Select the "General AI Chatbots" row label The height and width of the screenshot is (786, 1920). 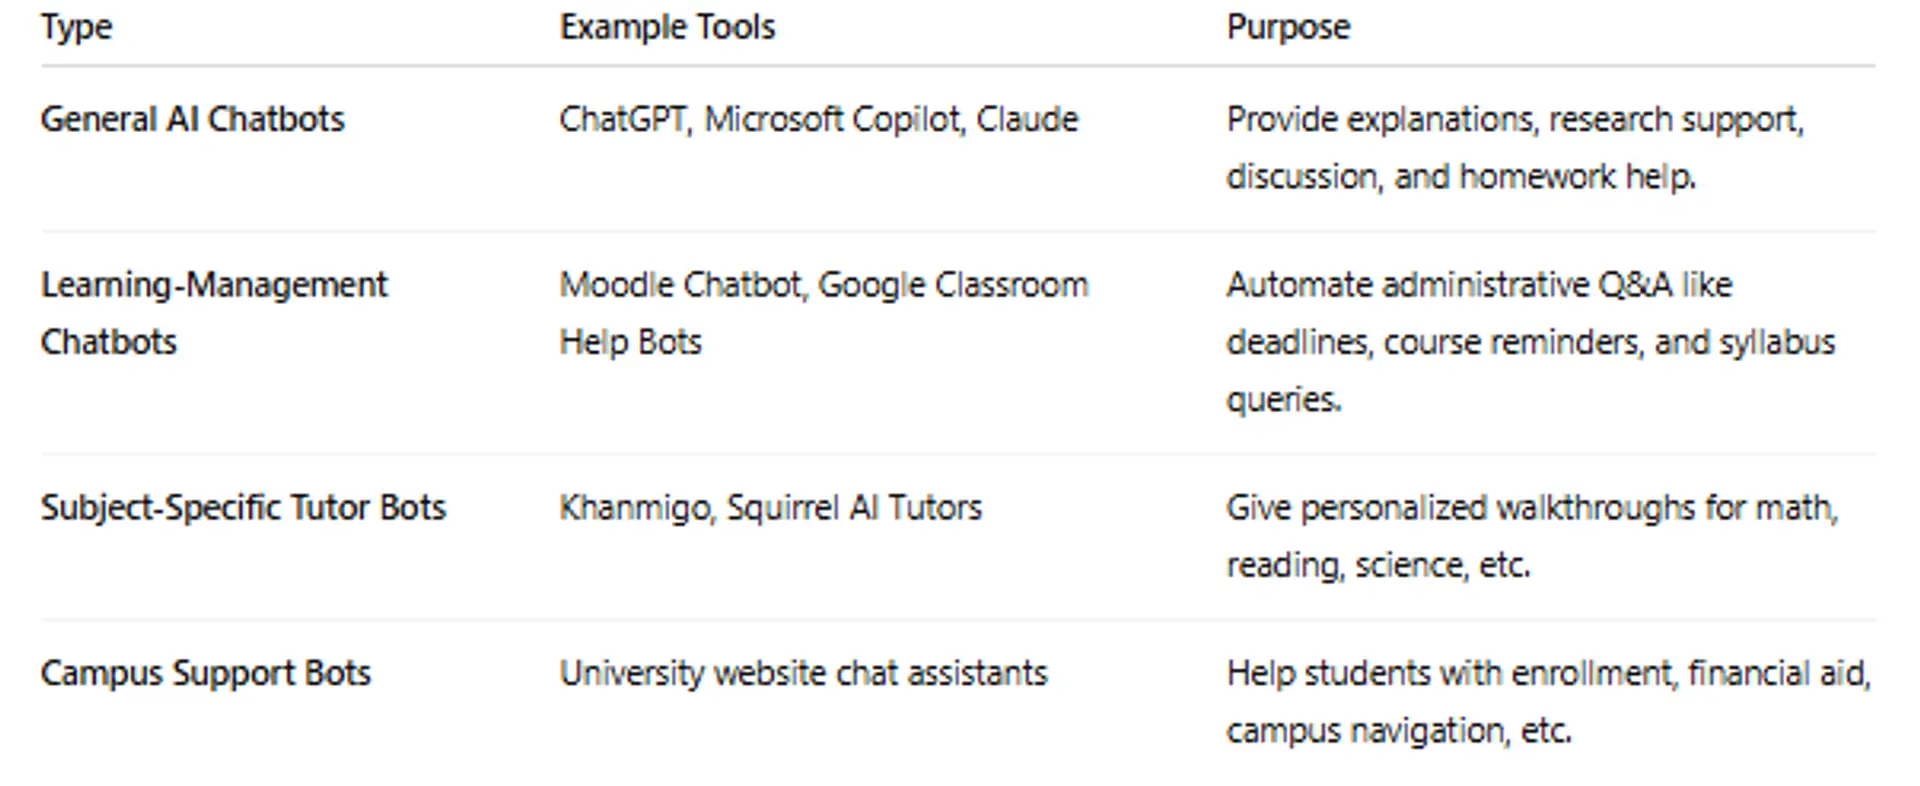(x=192, y=119)
